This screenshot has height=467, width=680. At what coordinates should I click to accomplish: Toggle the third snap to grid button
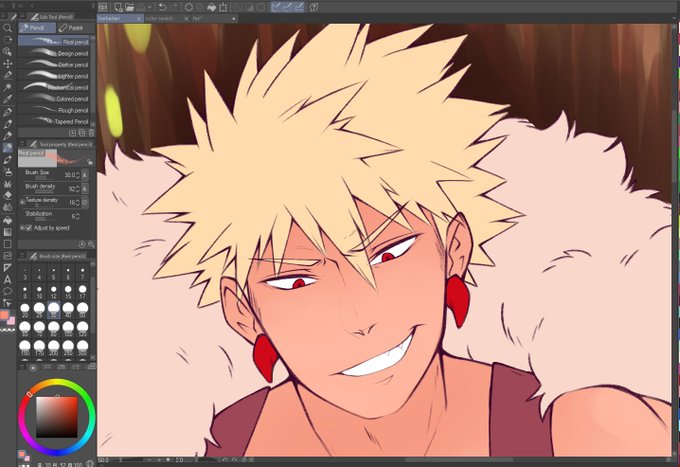click(299, 7)
